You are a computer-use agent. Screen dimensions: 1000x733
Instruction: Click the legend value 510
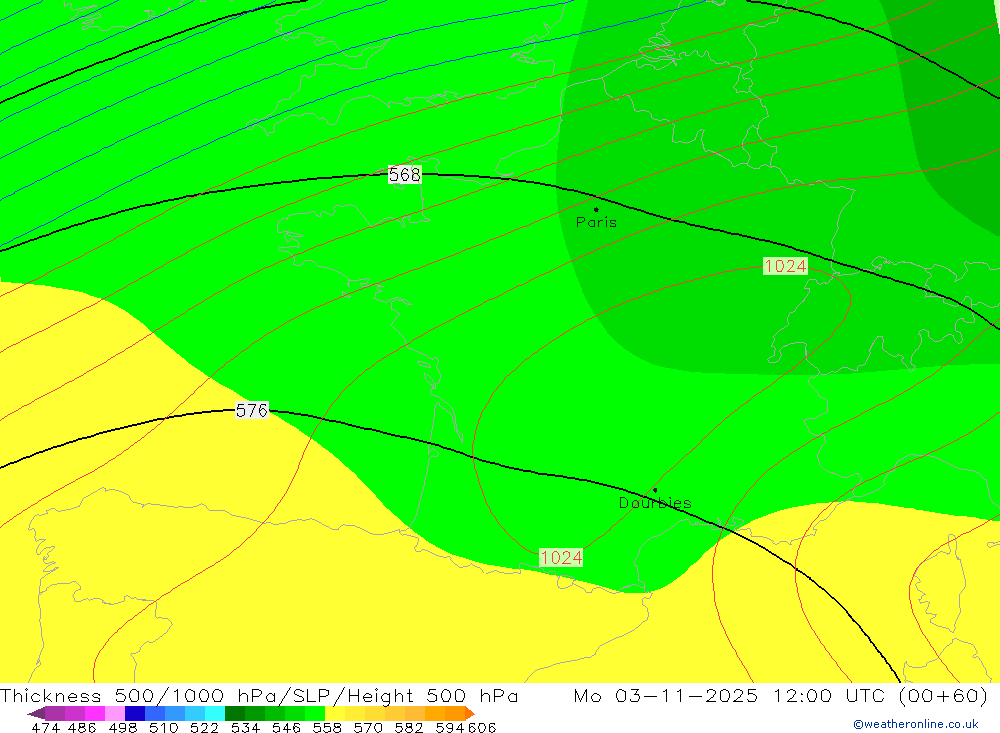point(164,728)
